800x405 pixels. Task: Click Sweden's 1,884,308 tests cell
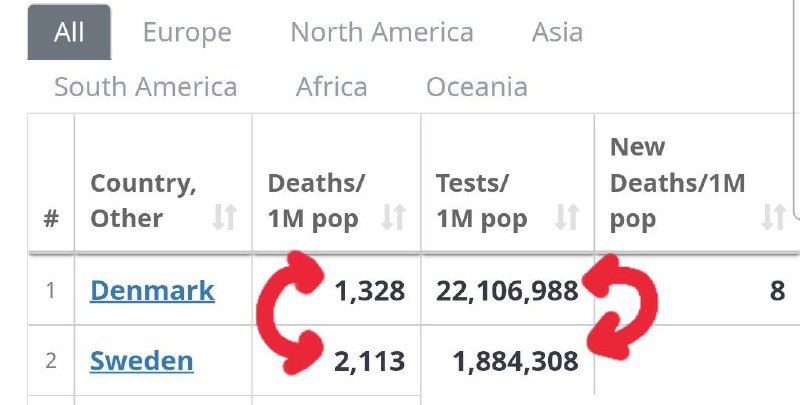(508, 361)
